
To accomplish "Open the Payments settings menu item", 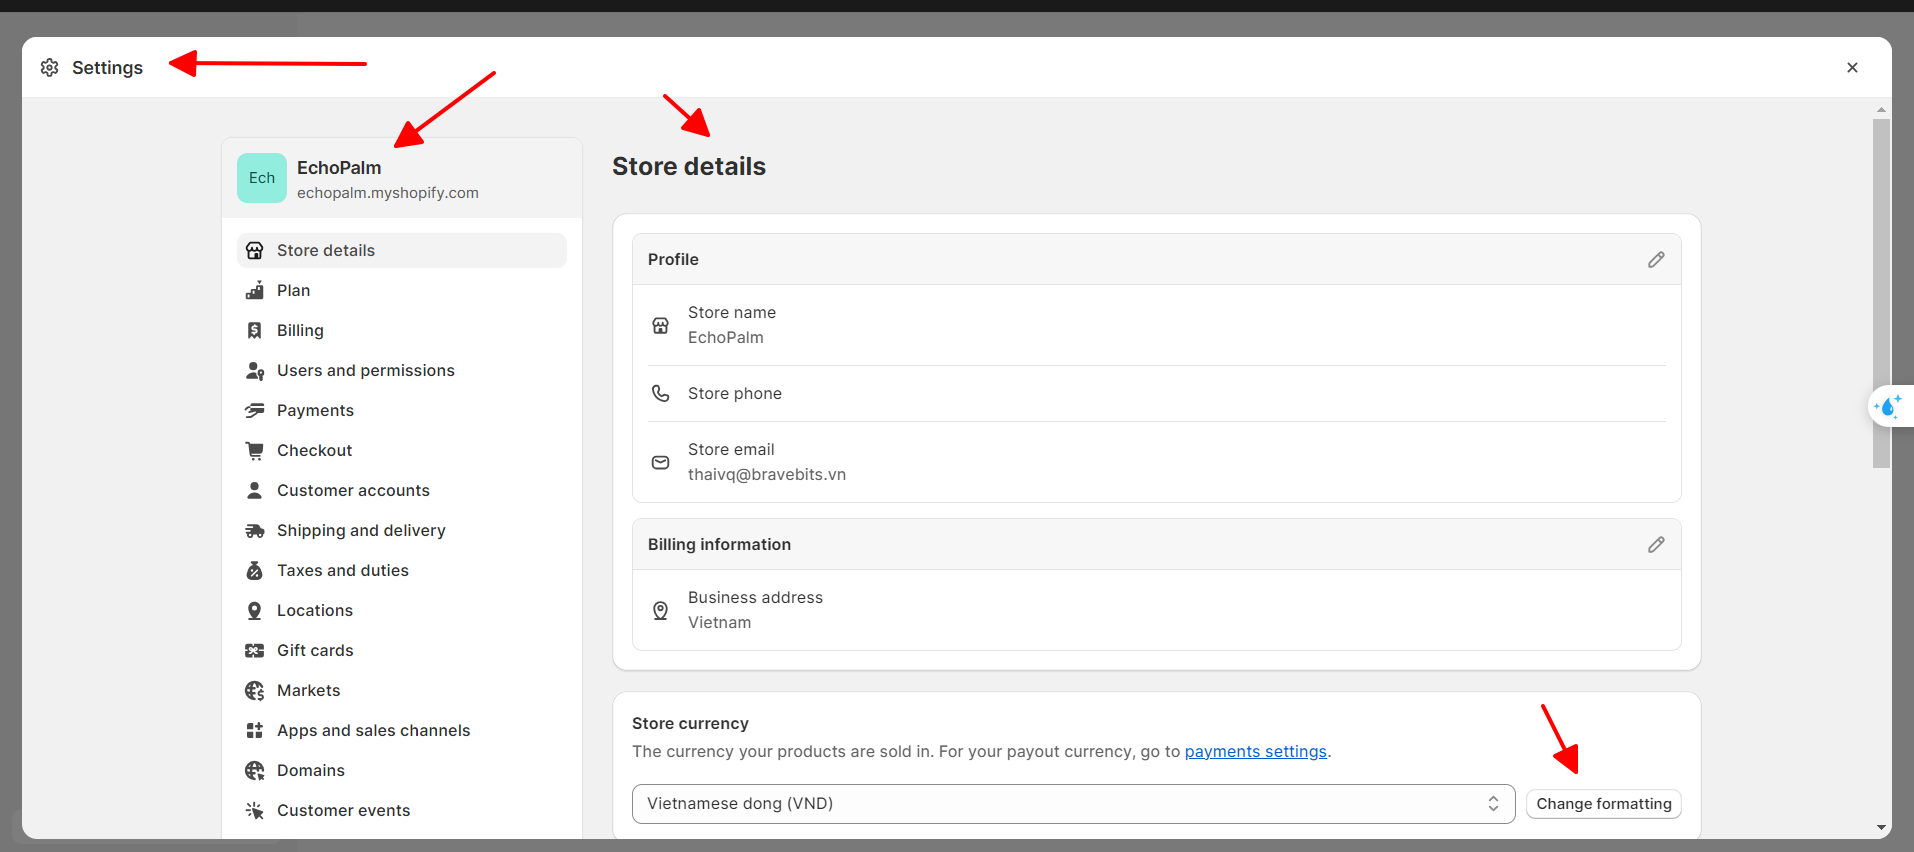I will pos(315,411).
